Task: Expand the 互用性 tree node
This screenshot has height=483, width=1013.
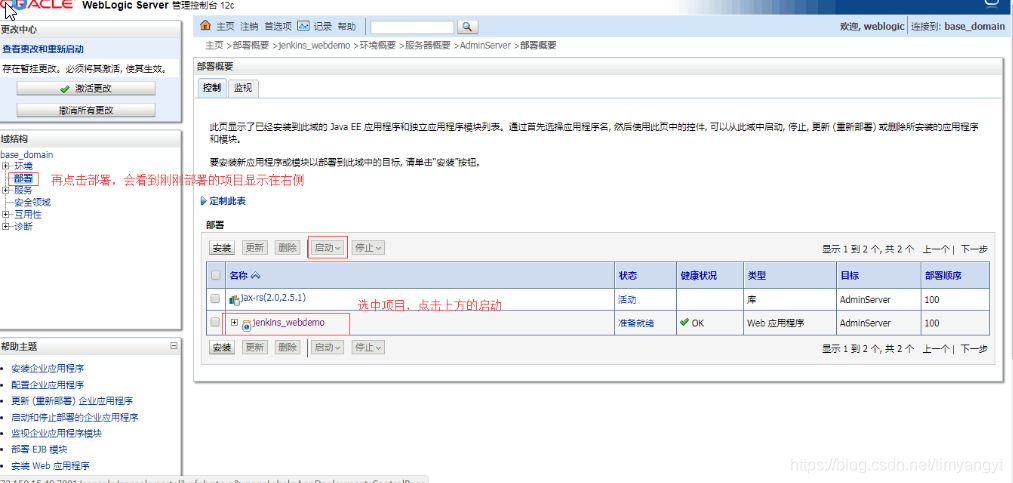Action: coord(6,214)
